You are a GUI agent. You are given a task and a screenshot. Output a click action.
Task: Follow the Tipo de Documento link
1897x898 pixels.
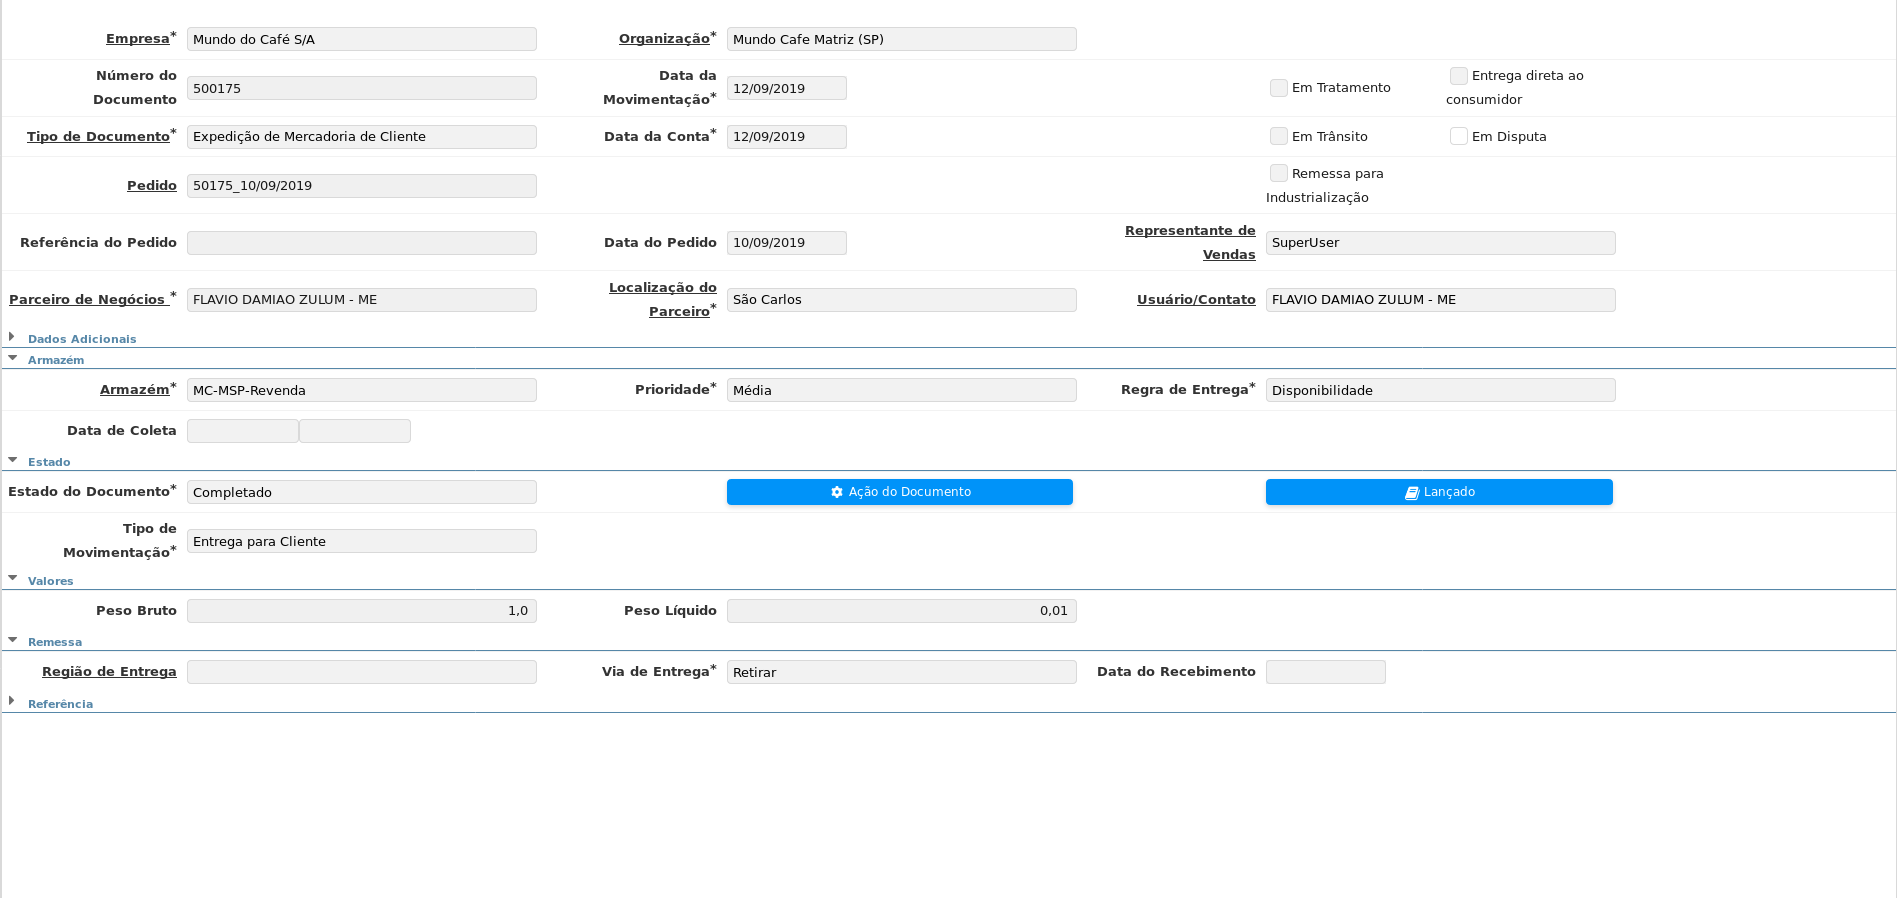(x=98, y=136)
